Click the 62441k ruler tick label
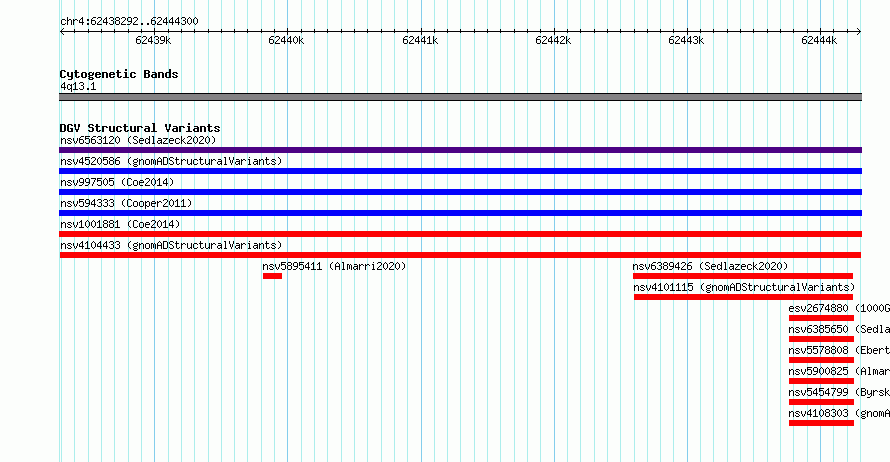This screenshot has width=890, height=462. point(420,40)
